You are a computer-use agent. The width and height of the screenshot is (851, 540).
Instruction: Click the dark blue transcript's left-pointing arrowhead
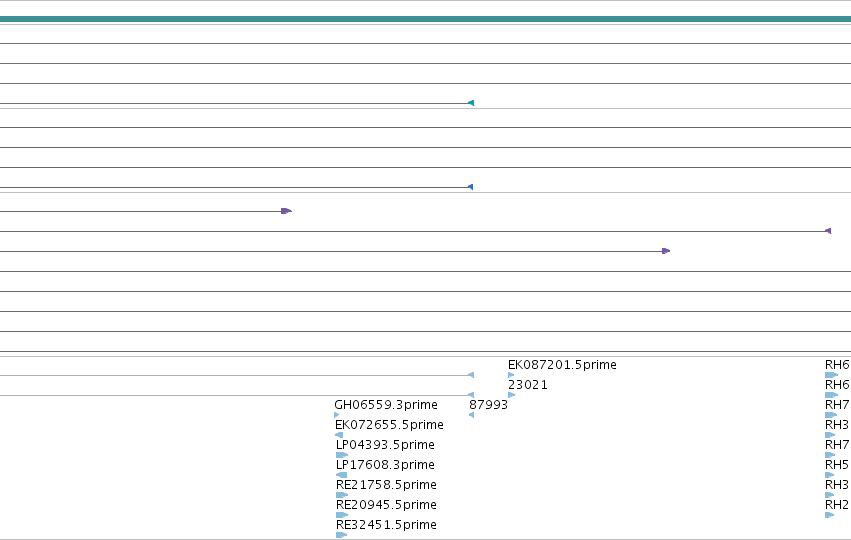(471, 187)
